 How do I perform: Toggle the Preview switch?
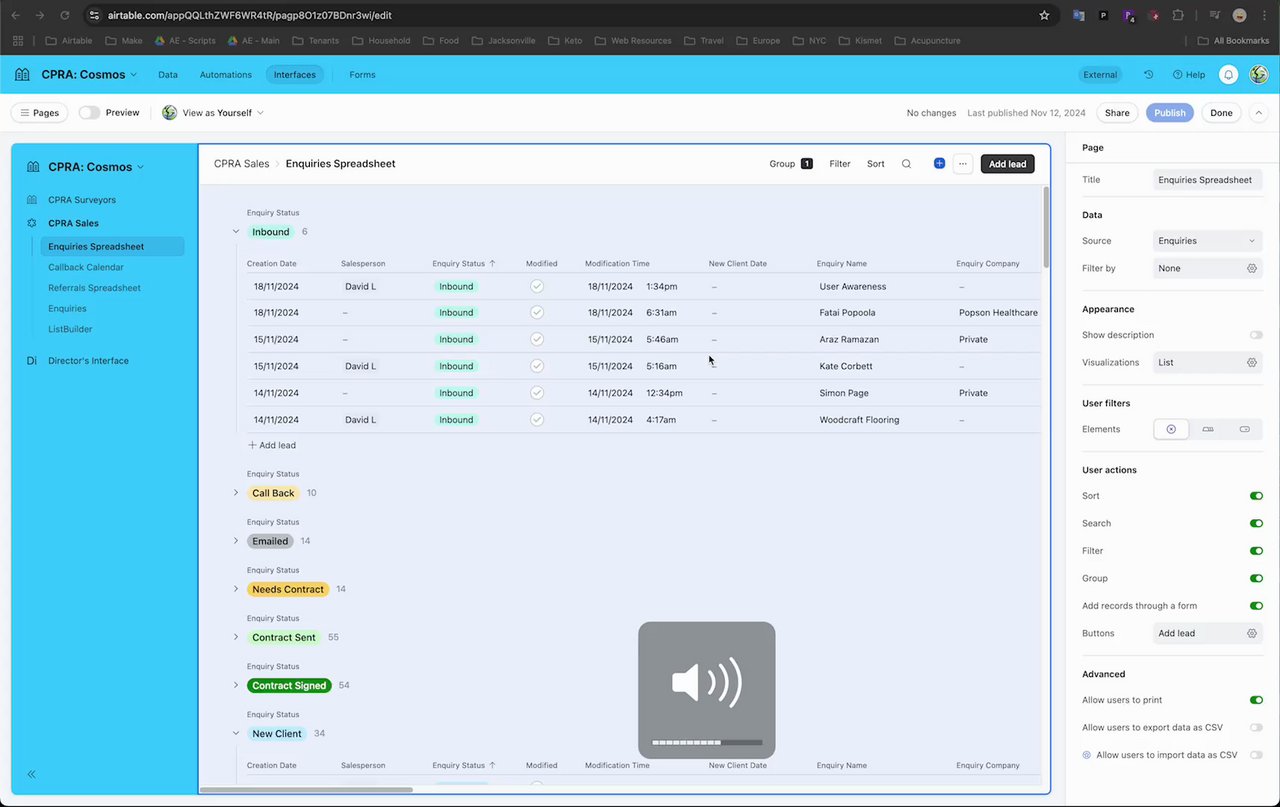90,113
